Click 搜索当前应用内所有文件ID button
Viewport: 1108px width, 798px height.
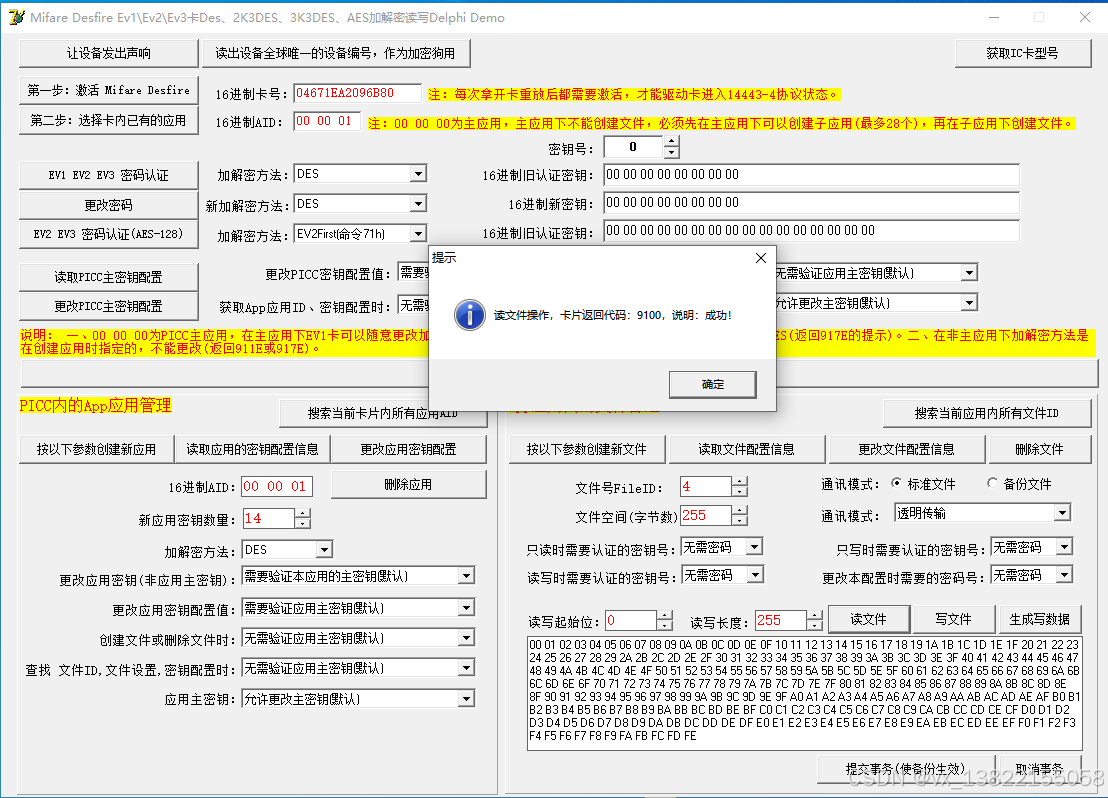[x=987, y=413]
